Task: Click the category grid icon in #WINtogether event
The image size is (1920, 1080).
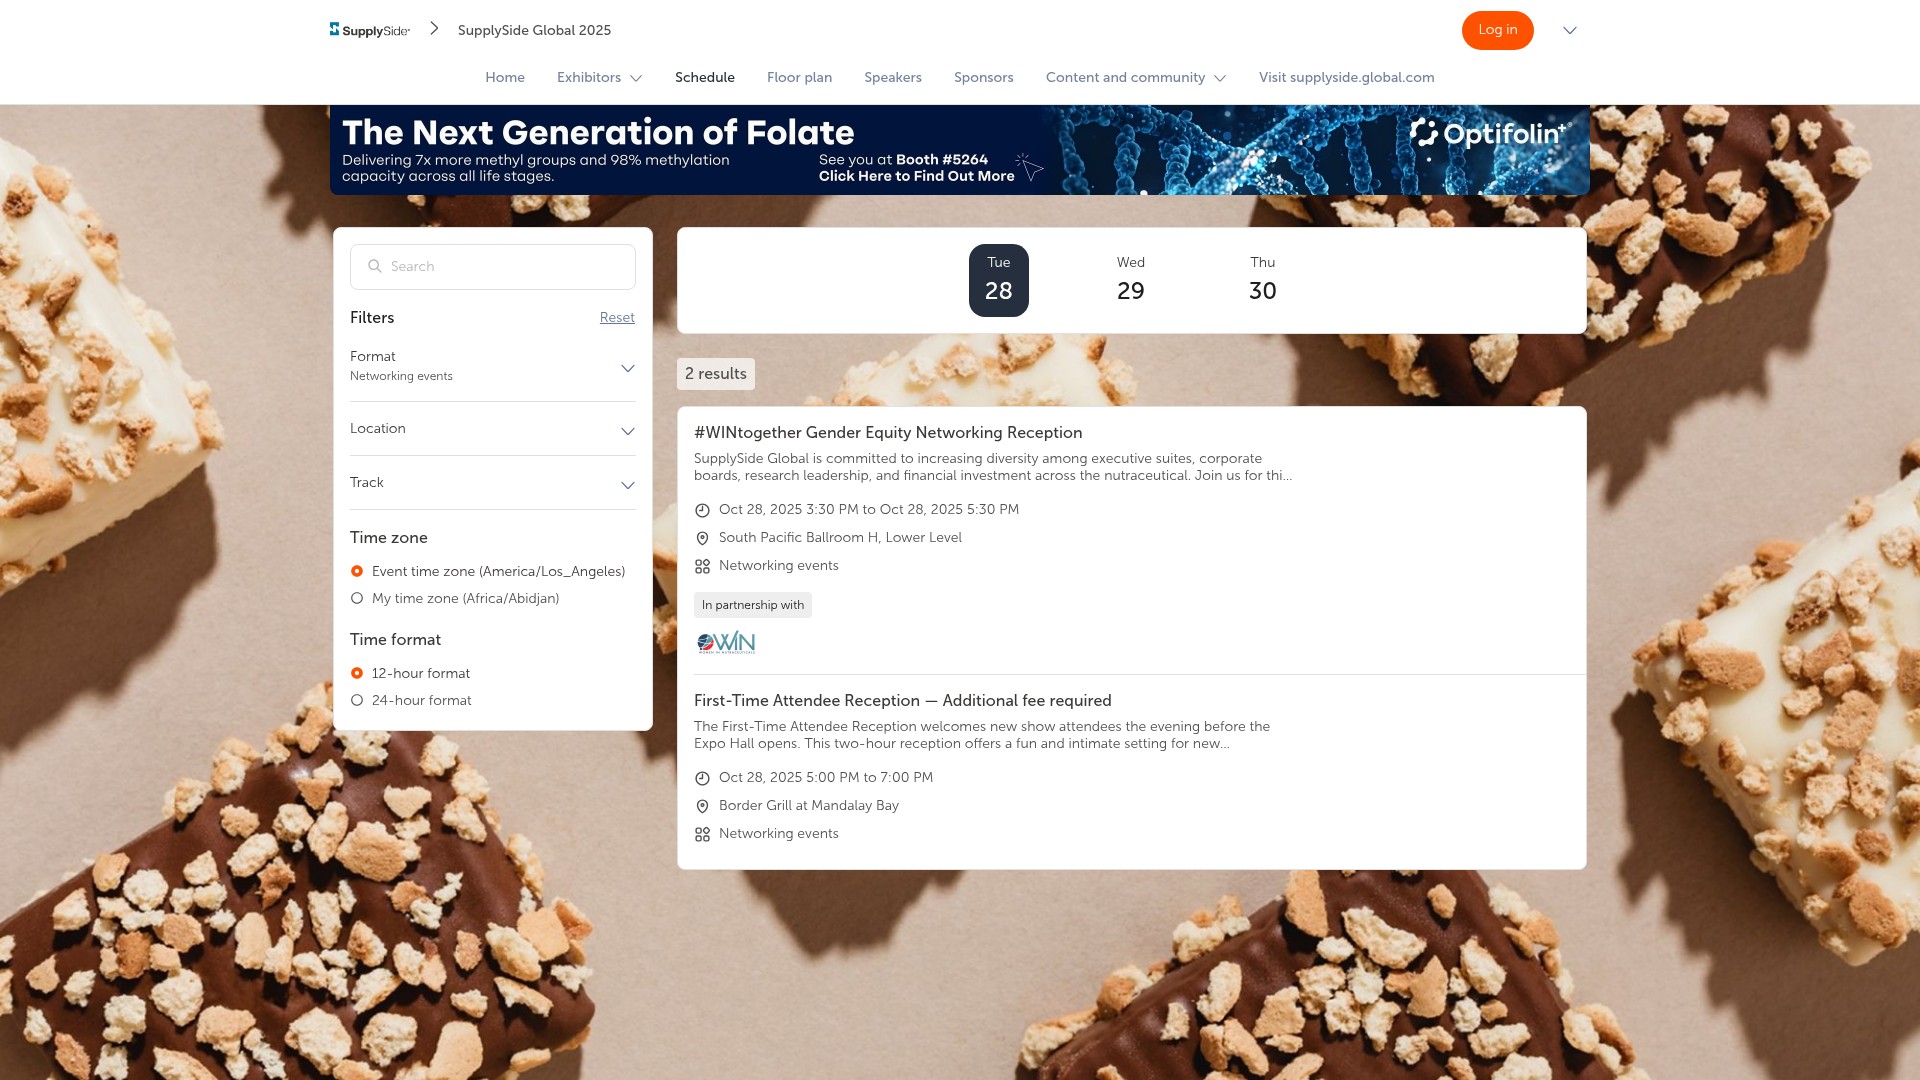Action: click(x=702, y=566)
